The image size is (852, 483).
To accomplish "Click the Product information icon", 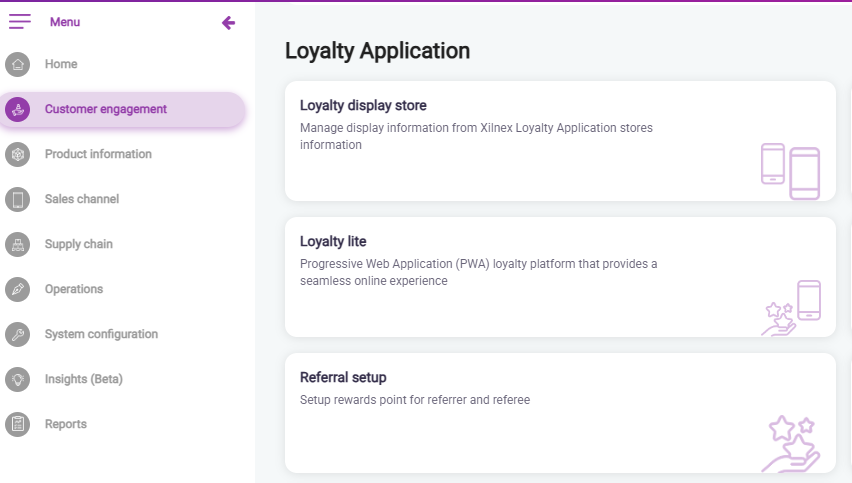I will point(17,155).
